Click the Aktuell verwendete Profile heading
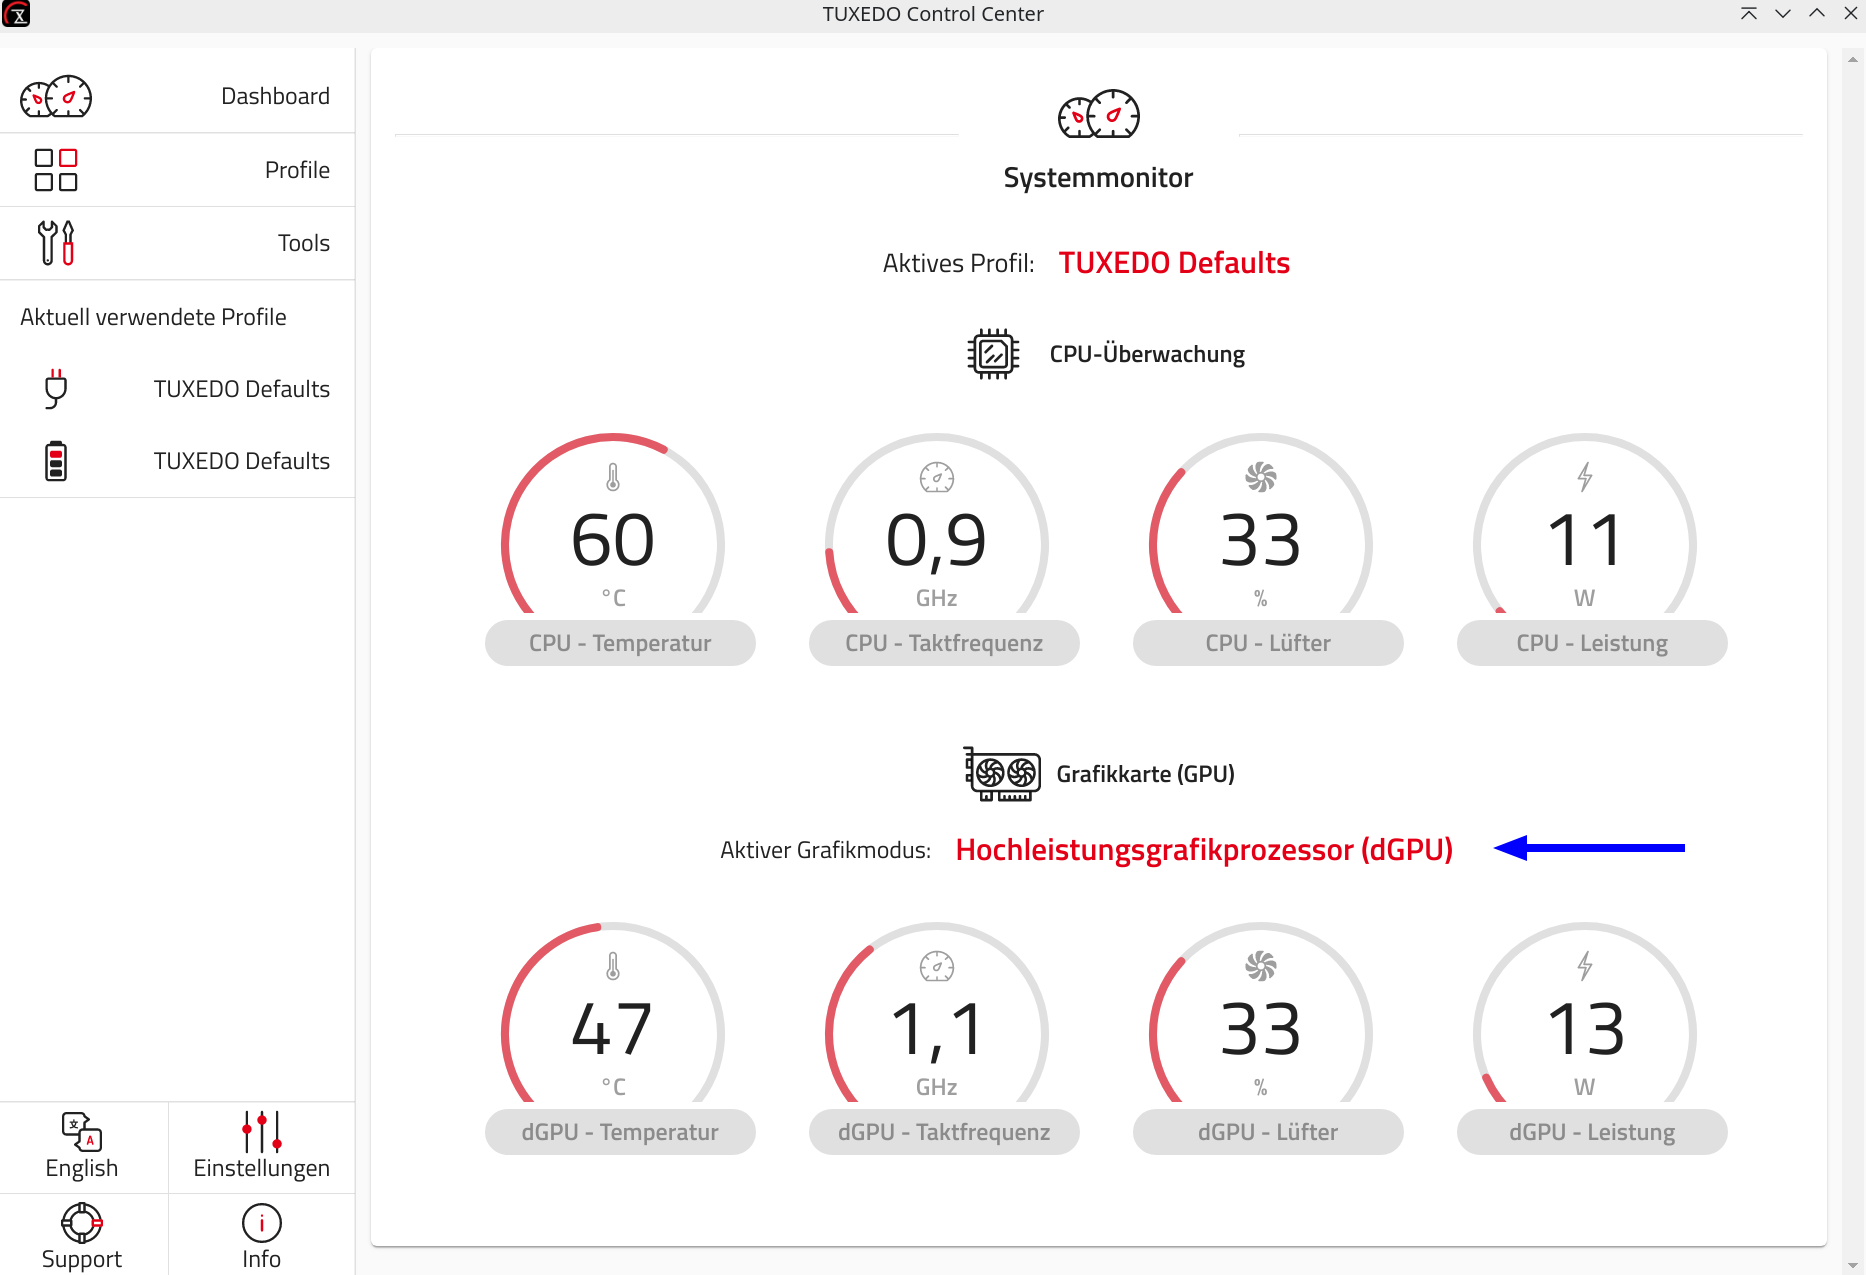The width and height of the screenshot is (1866, 1275). click(x=153, y=317)
